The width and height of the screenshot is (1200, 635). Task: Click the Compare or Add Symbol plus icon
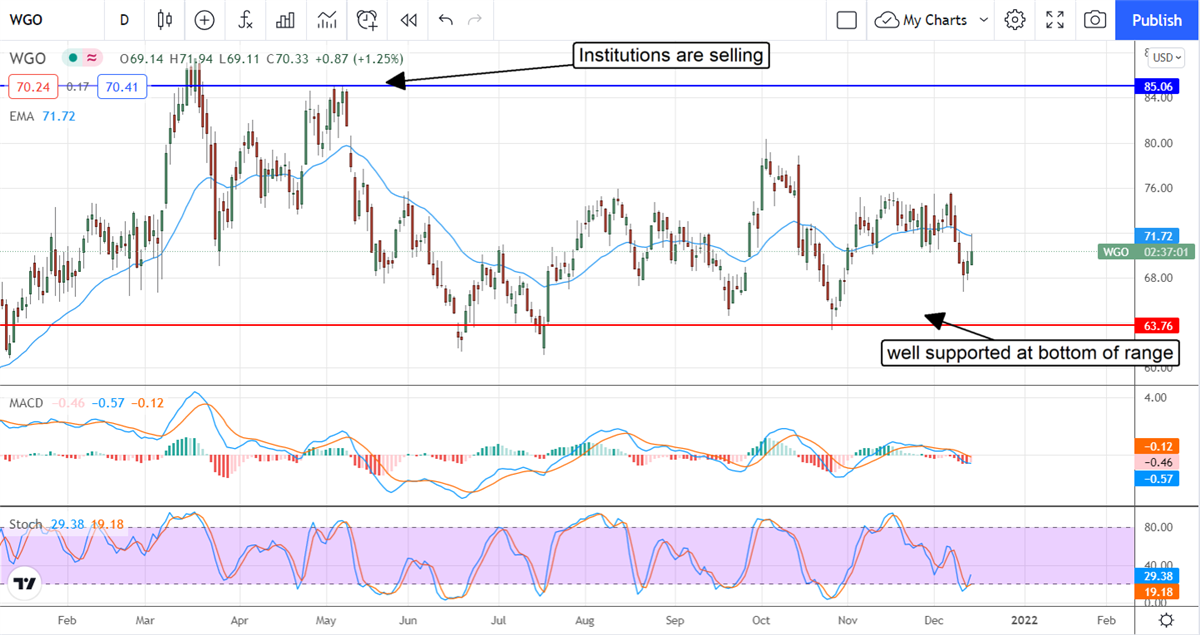pos(204,20)
